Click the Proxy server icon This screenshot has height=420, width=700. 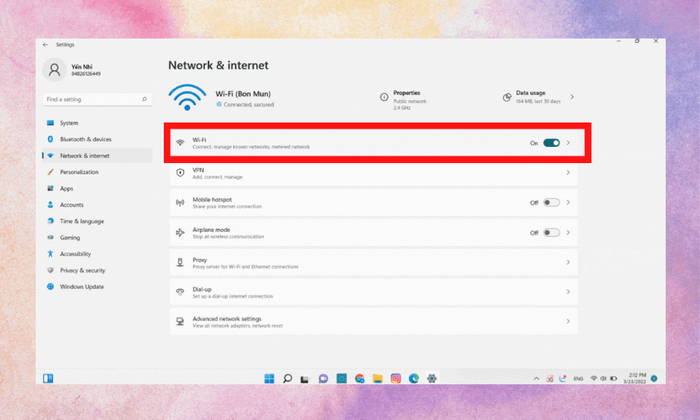coord(180,262)
